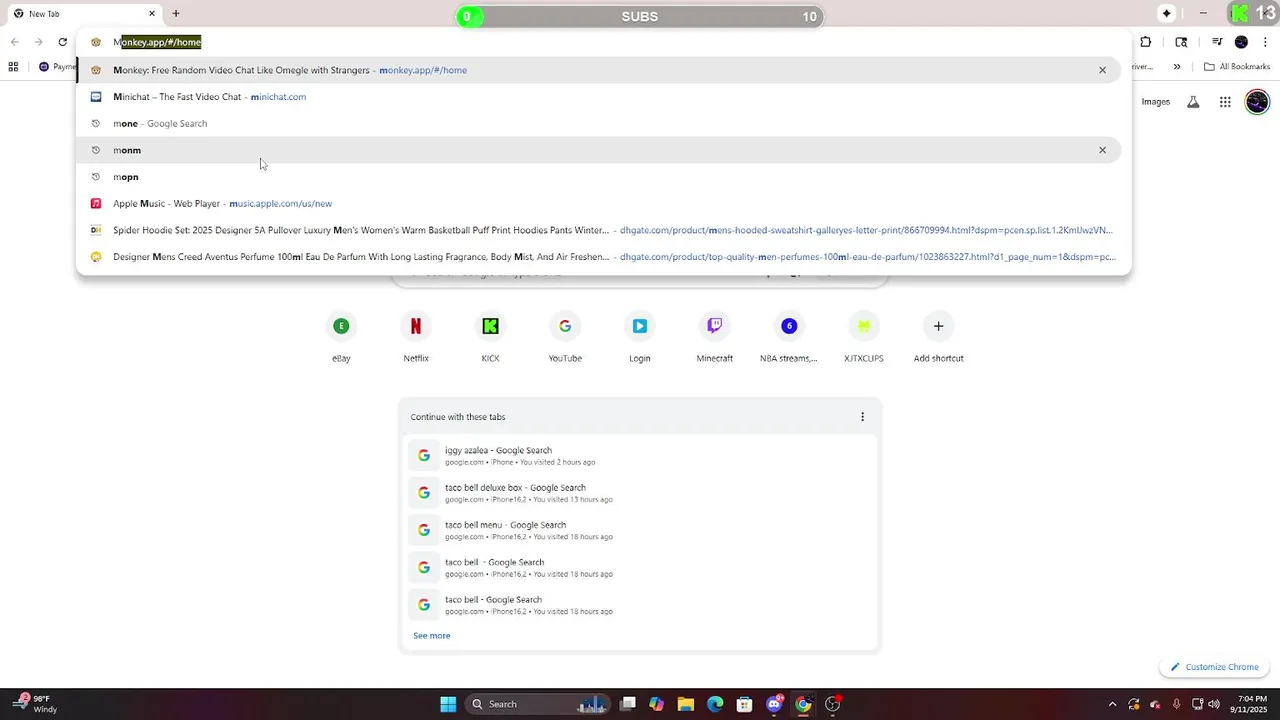Click the Gemini sparkle button in title bar
The width and height of the screenshot is (1280, 720).
pos(1166,14)
